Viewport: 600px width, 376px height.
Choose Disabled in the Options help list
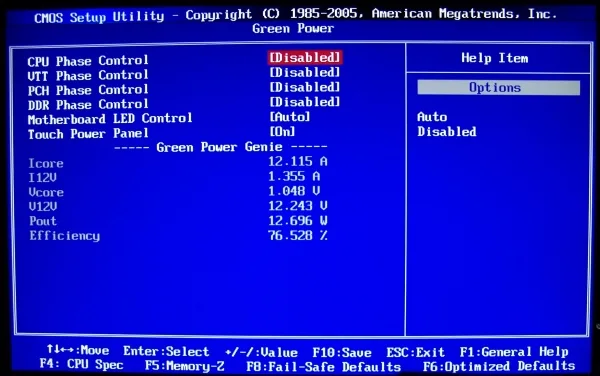pyautogui.click(x=447, y=132)
